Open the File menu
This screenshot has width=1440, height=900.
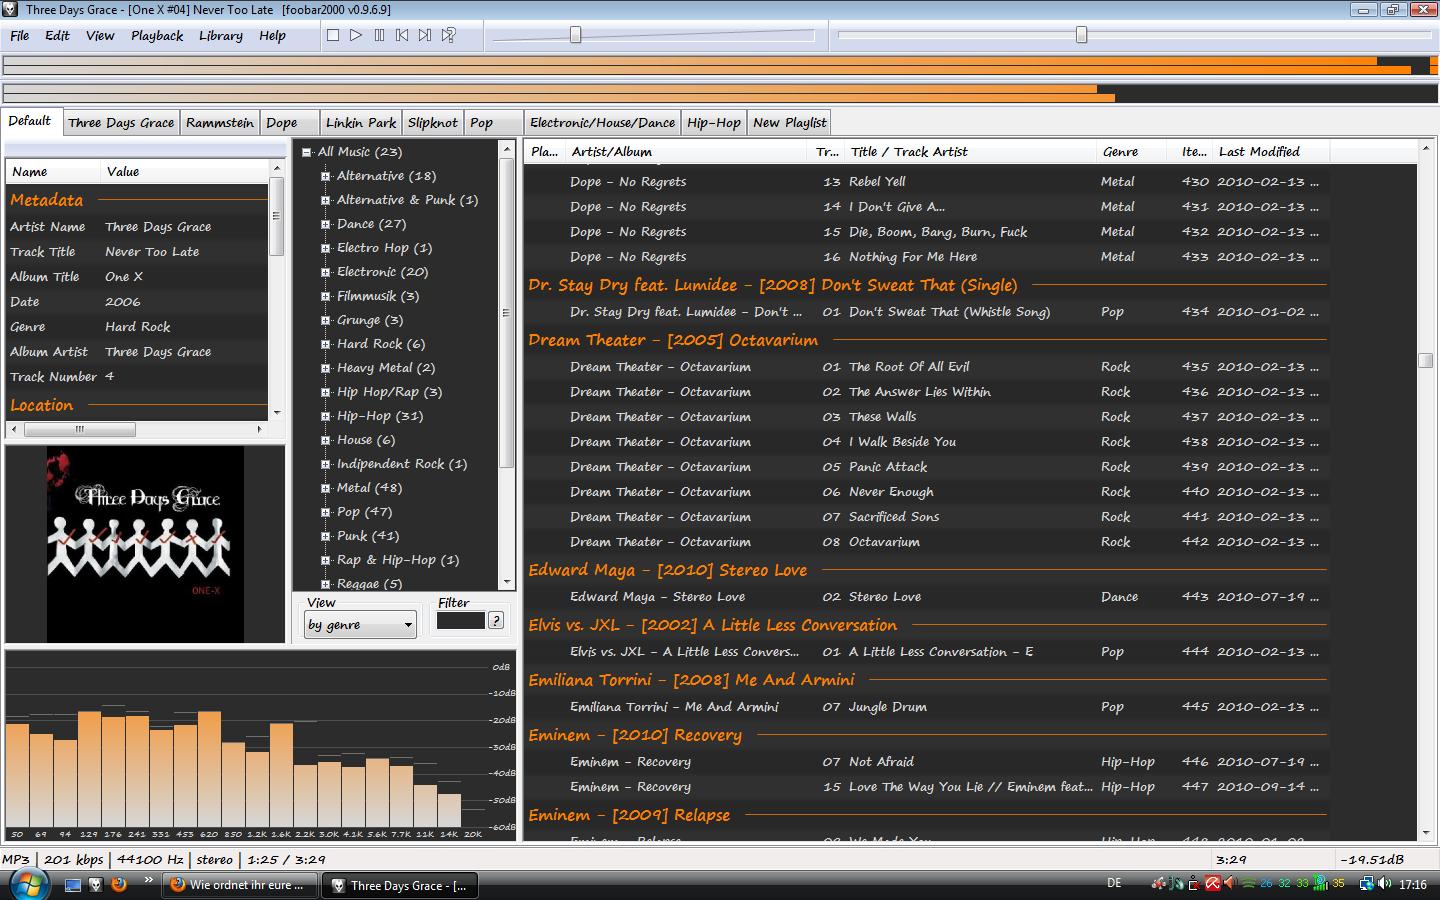pos(20,35)
